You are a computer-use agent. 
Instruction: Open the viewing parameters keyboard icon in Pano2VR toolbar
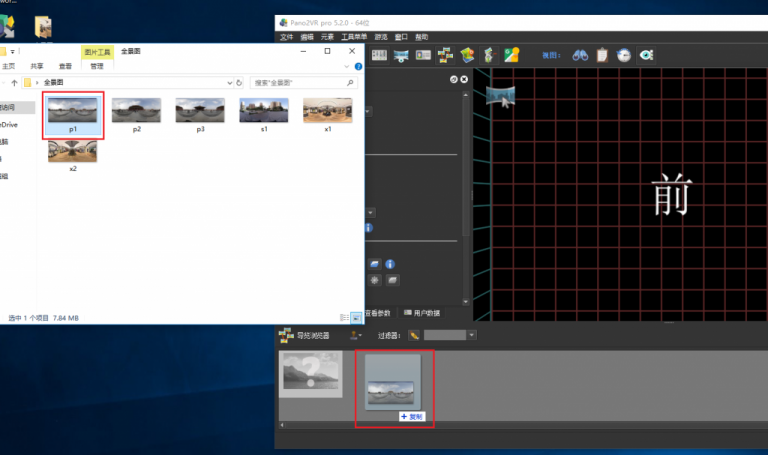379,55
